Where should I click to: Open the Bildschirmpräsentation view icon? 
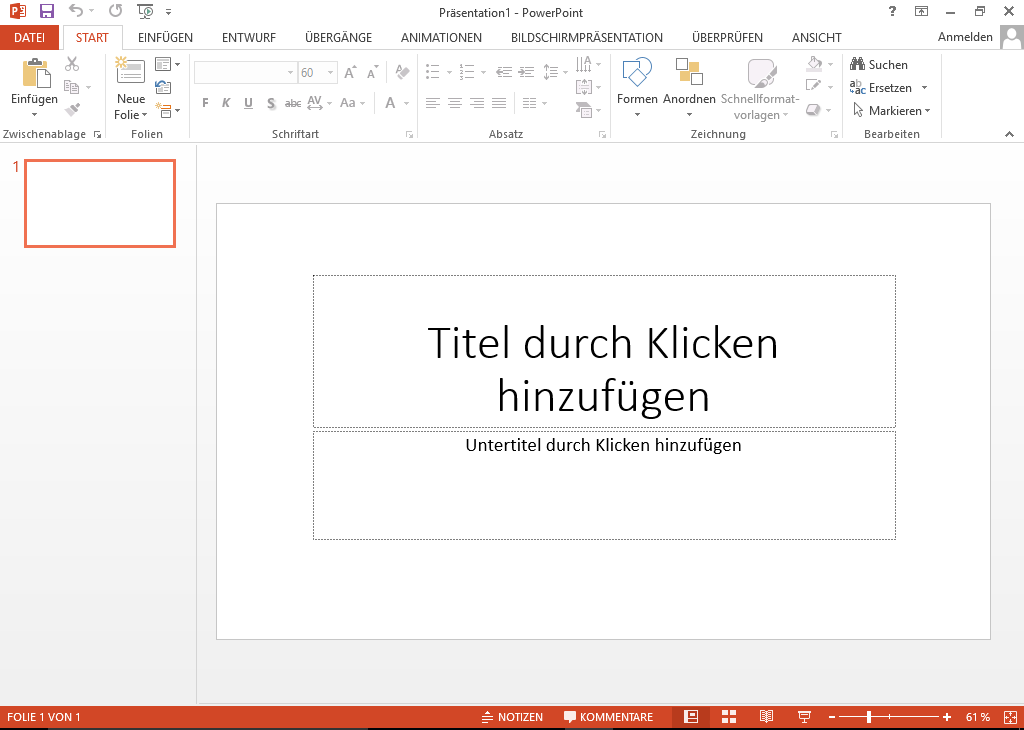pyautogui.click(x=804, y=716)
